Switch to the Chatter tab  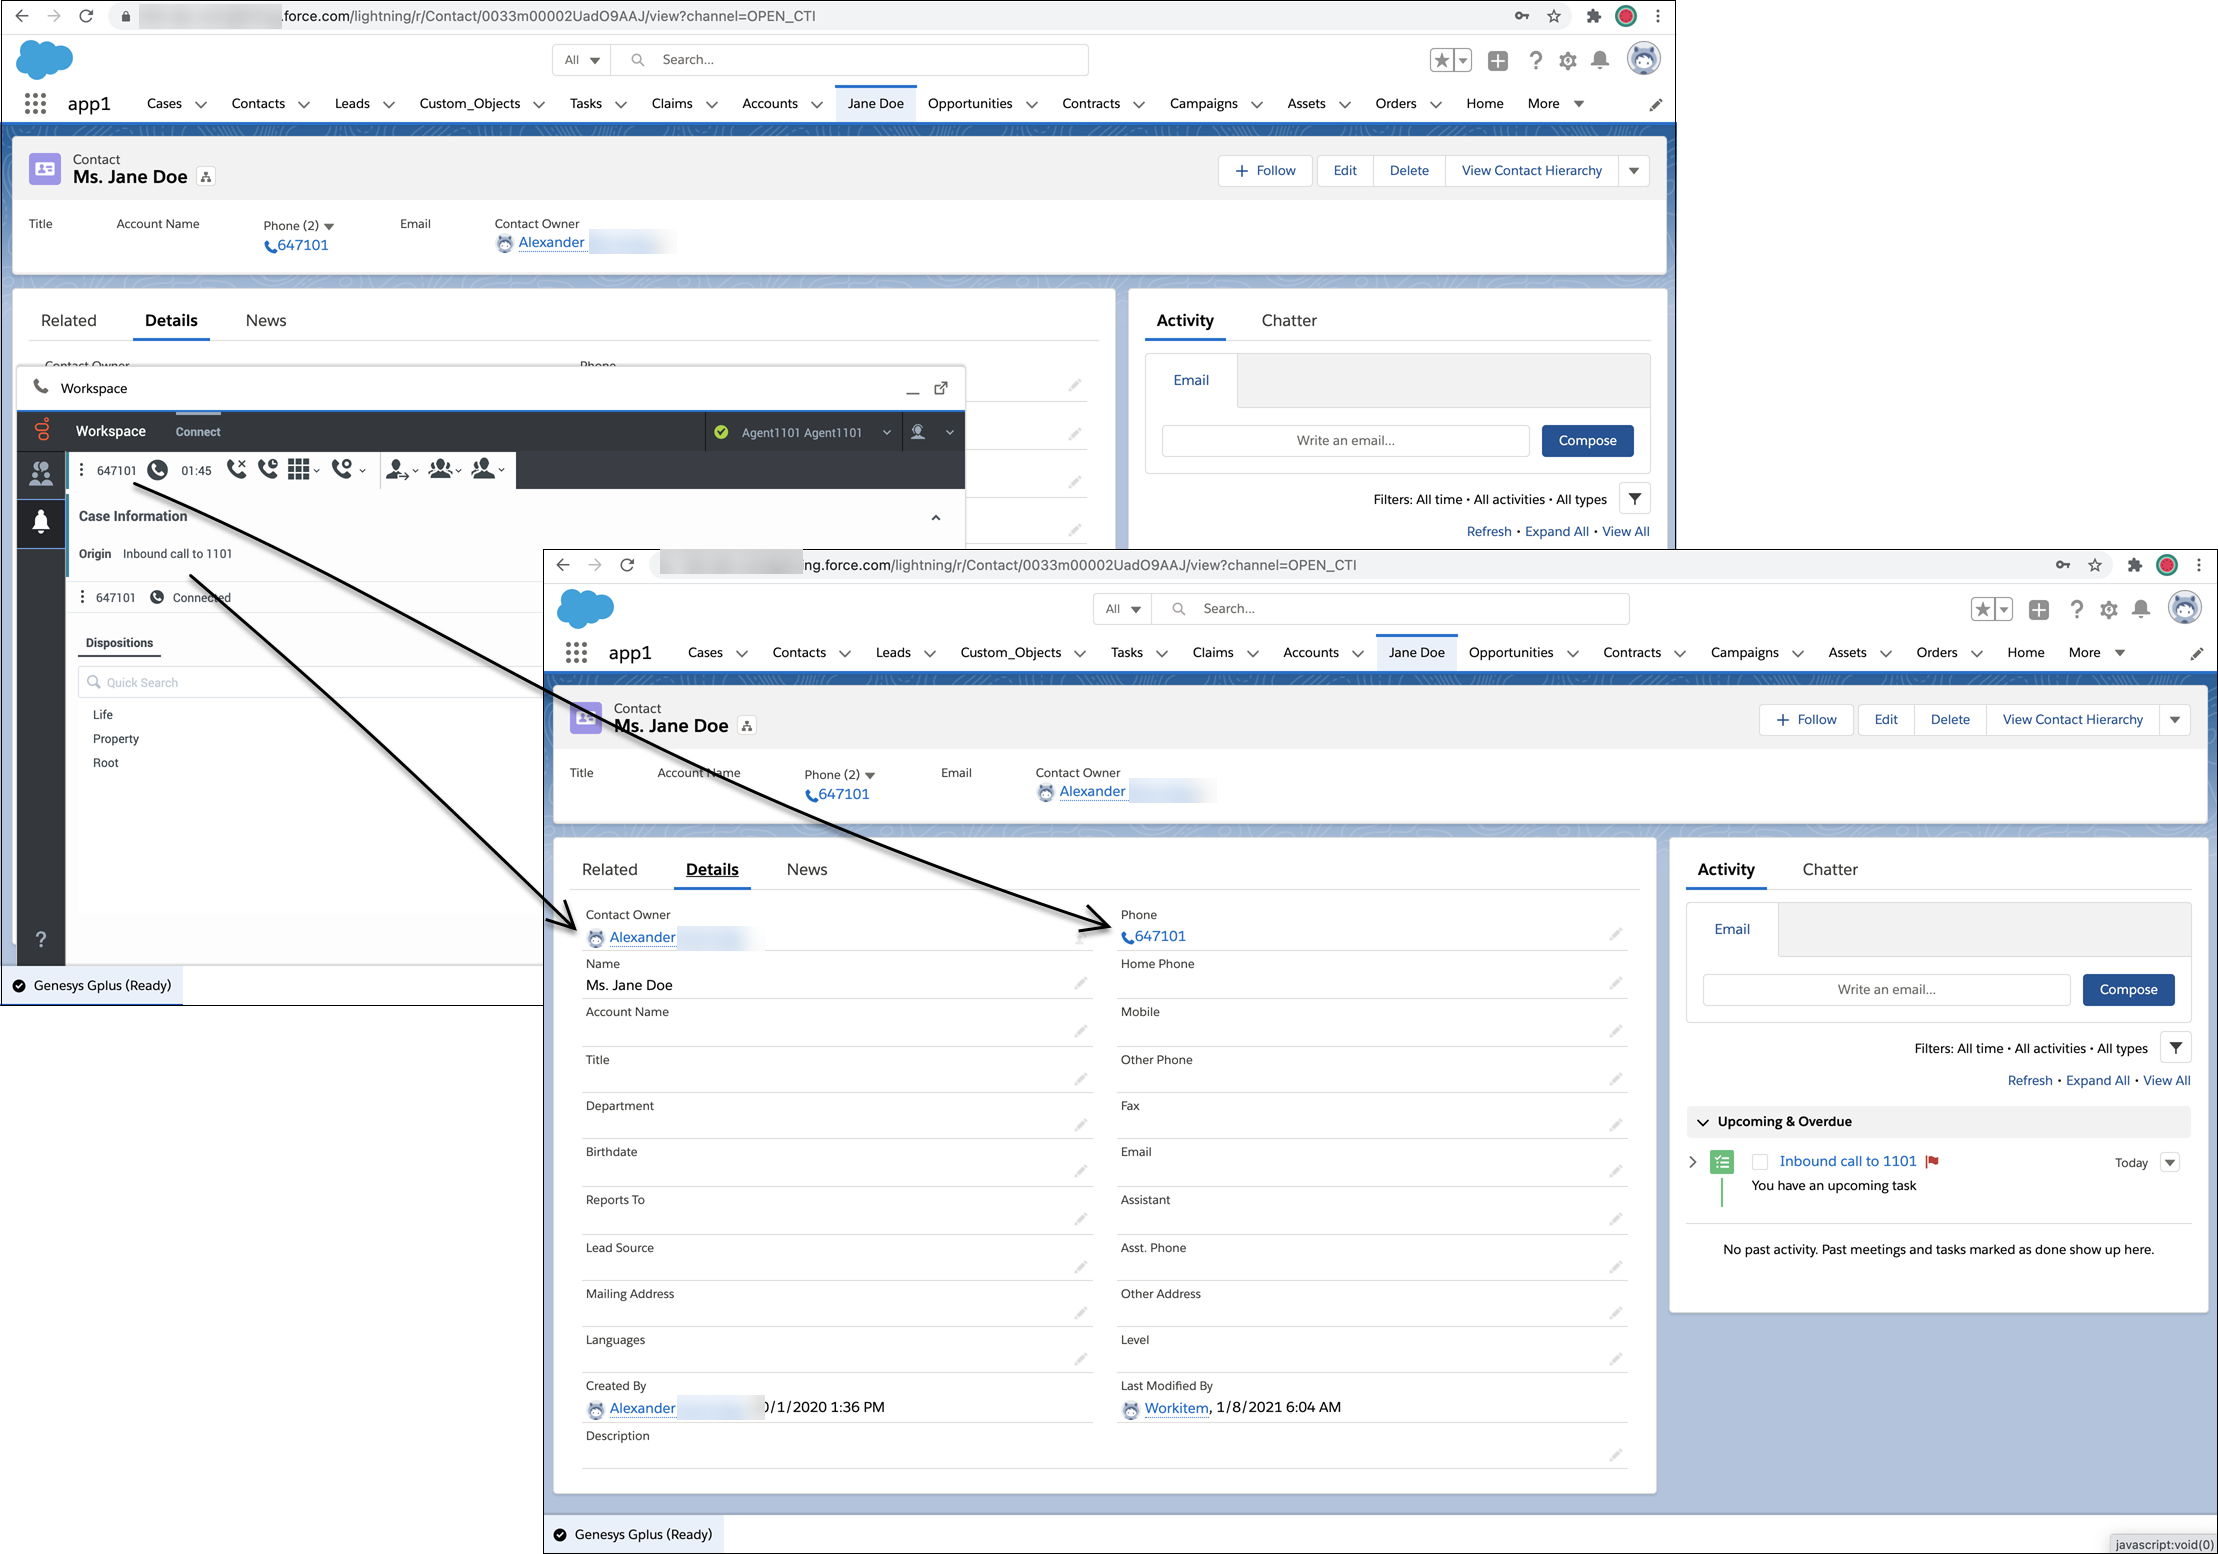(1829, 870)
